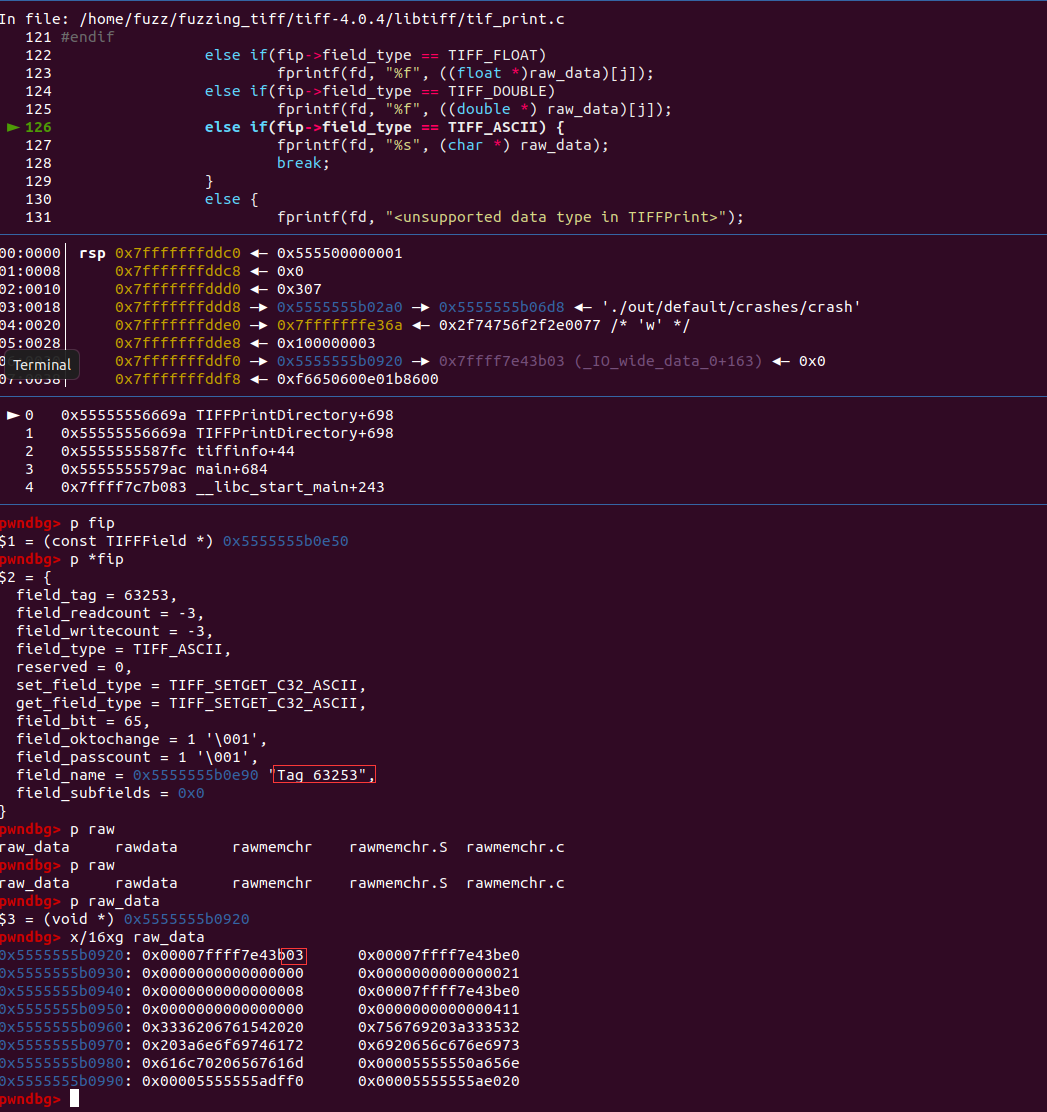Click field_bit = 65 line
This screenshot has width=1047, height=1112.
[83, 721]
